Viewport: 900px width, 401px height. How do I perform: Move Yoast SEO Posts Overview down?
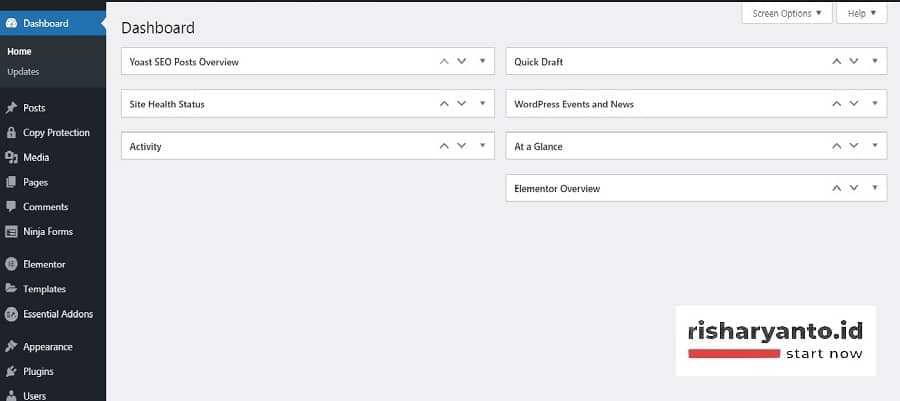pyautogui.click(x=461, y=61)
